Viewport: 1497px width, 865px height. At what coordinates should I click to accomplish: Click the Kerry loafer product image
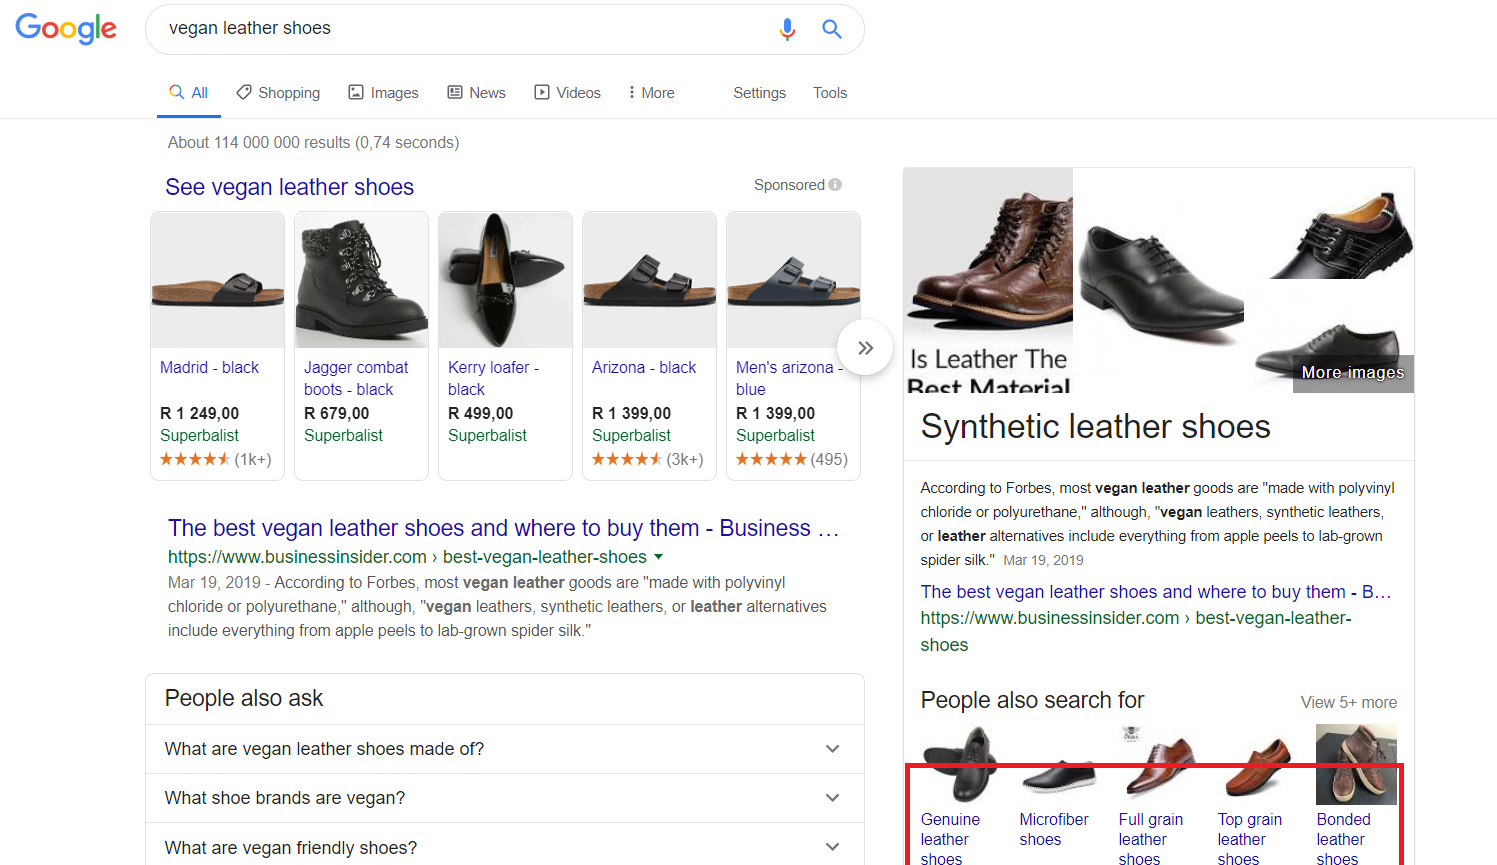point(505,280)
